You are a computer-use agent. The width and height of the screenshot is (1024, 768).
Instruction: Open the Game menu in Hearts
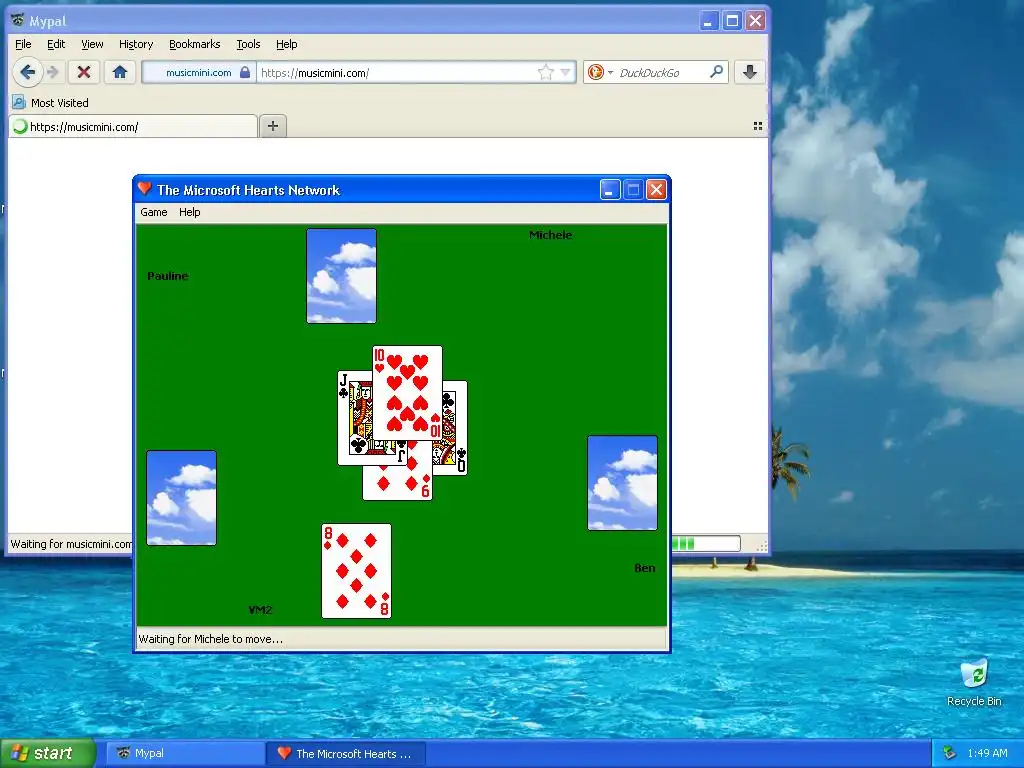click(153, 212)
